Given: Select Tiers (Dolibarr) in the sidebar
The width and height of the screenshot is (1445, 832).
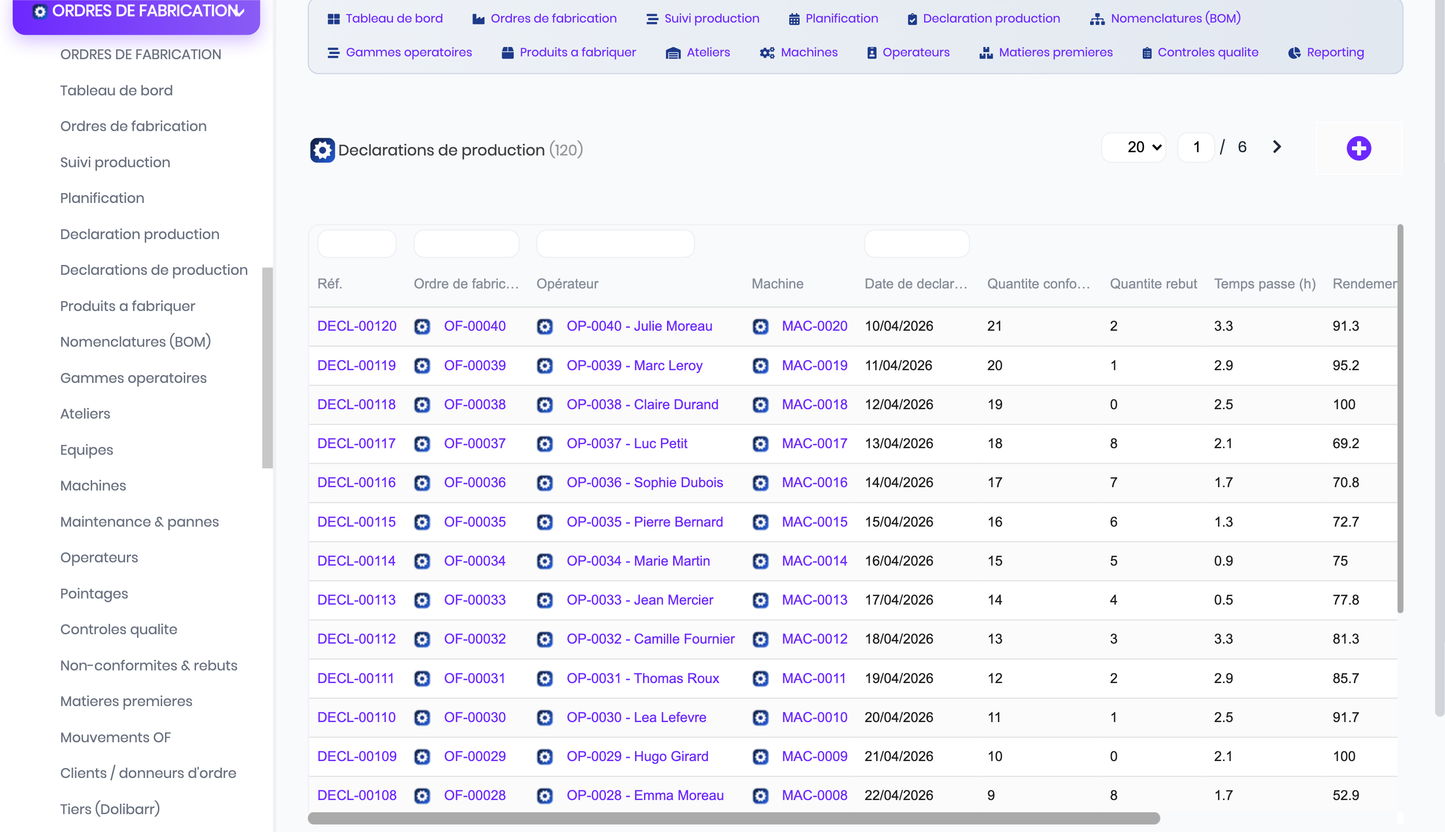Looking at the screenshot, I should [x=110, y=809].
